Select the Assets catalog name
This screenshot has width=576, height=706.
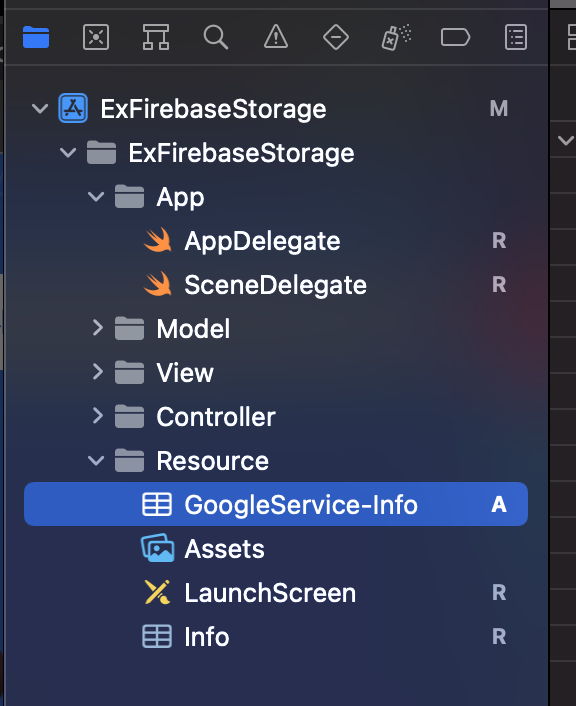pos(224,549)
